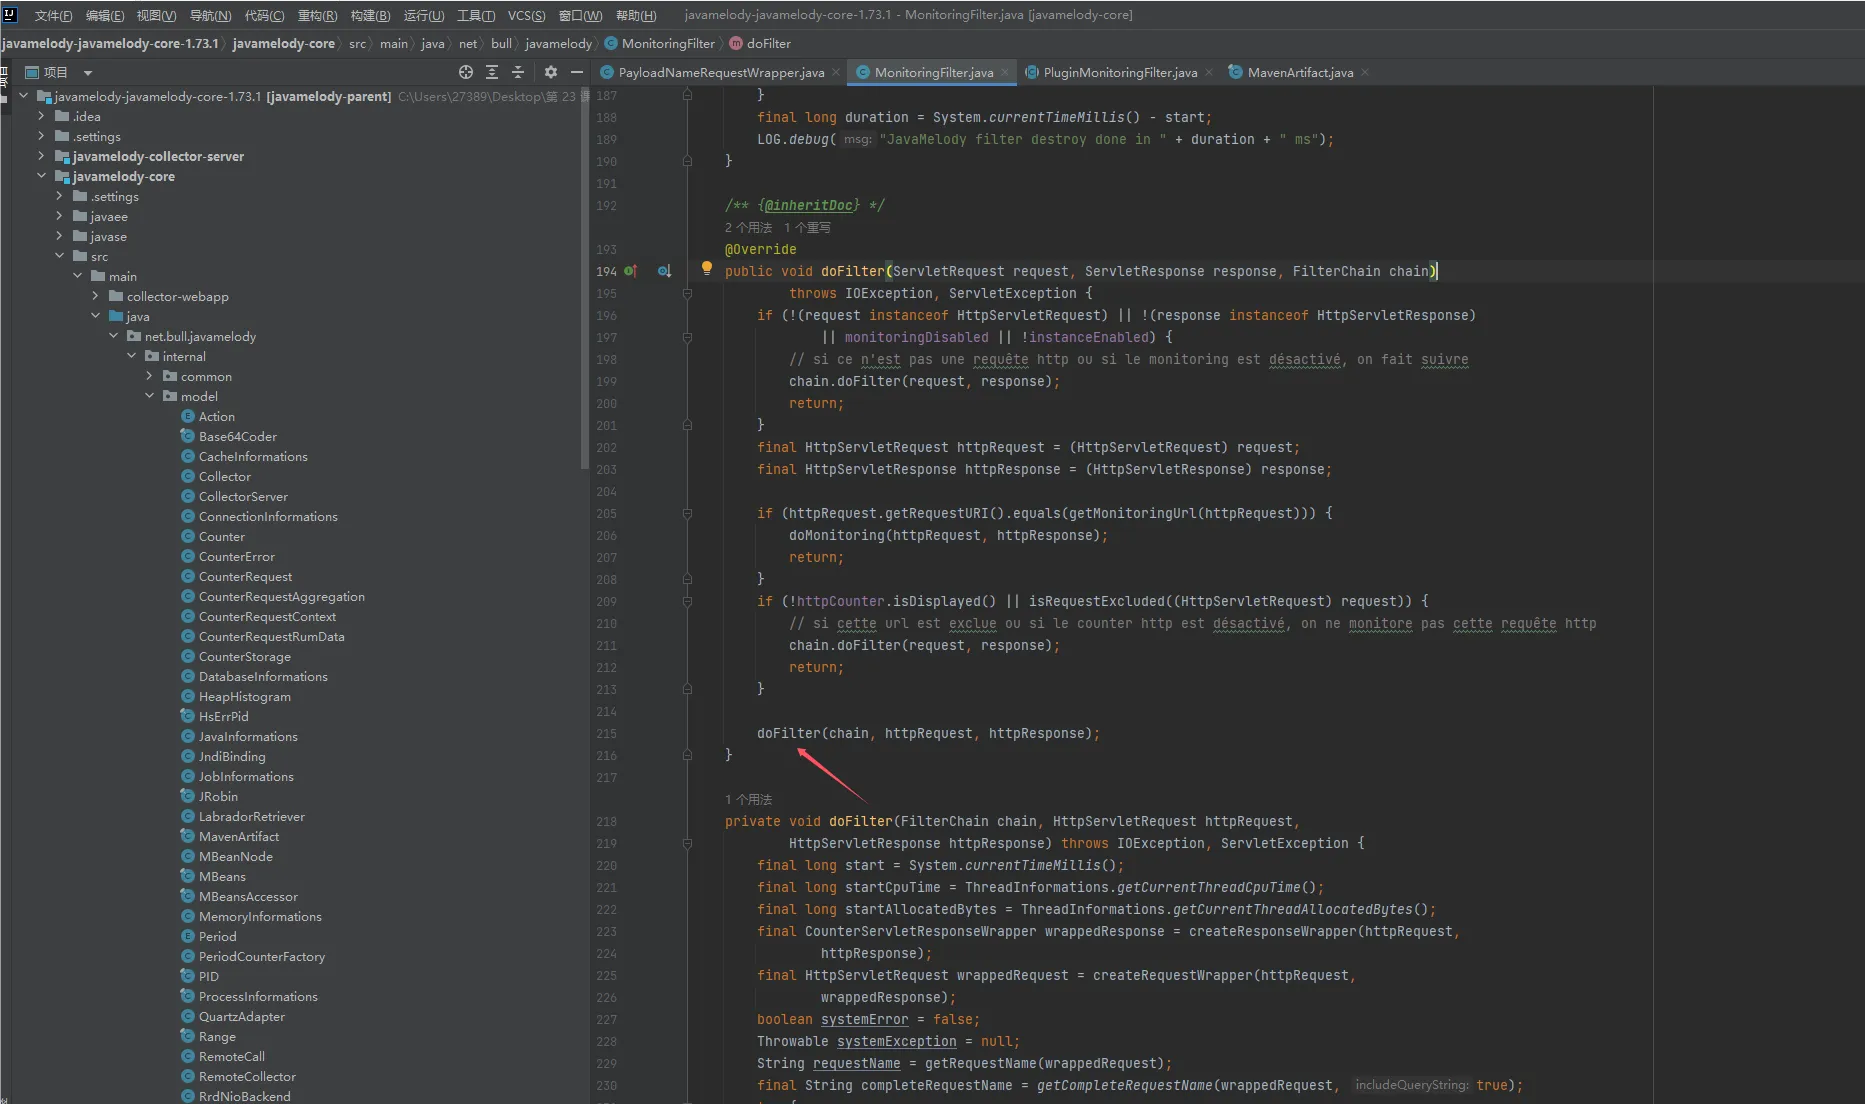Click the yellow lightbulb intention icon
This screenshot has height=1104, width=1865.
(x=707, y=268)
